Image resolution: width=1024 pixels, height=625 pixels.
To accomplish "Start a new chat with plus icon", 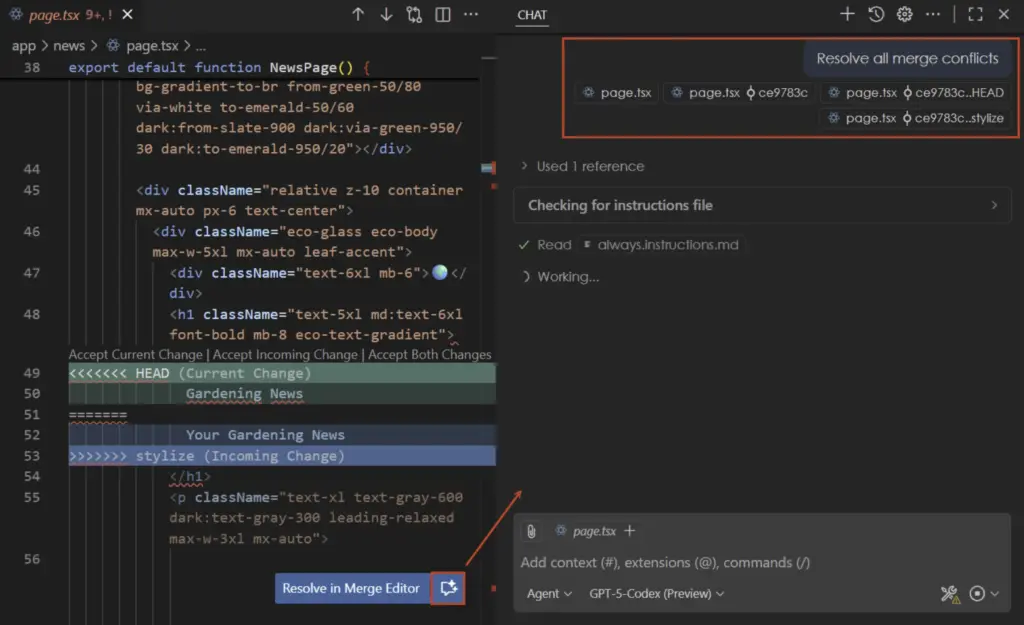I will (x=847, y=14).
